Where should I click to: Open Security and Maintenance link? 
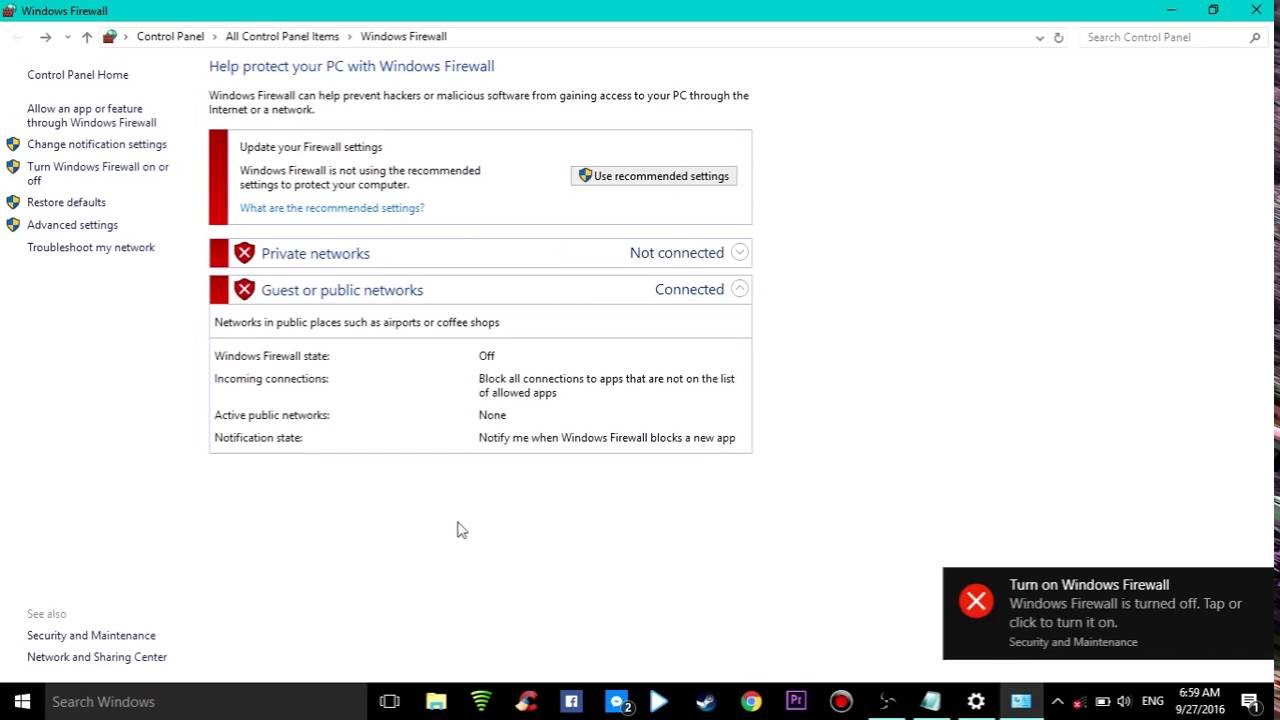click(91, 635)
